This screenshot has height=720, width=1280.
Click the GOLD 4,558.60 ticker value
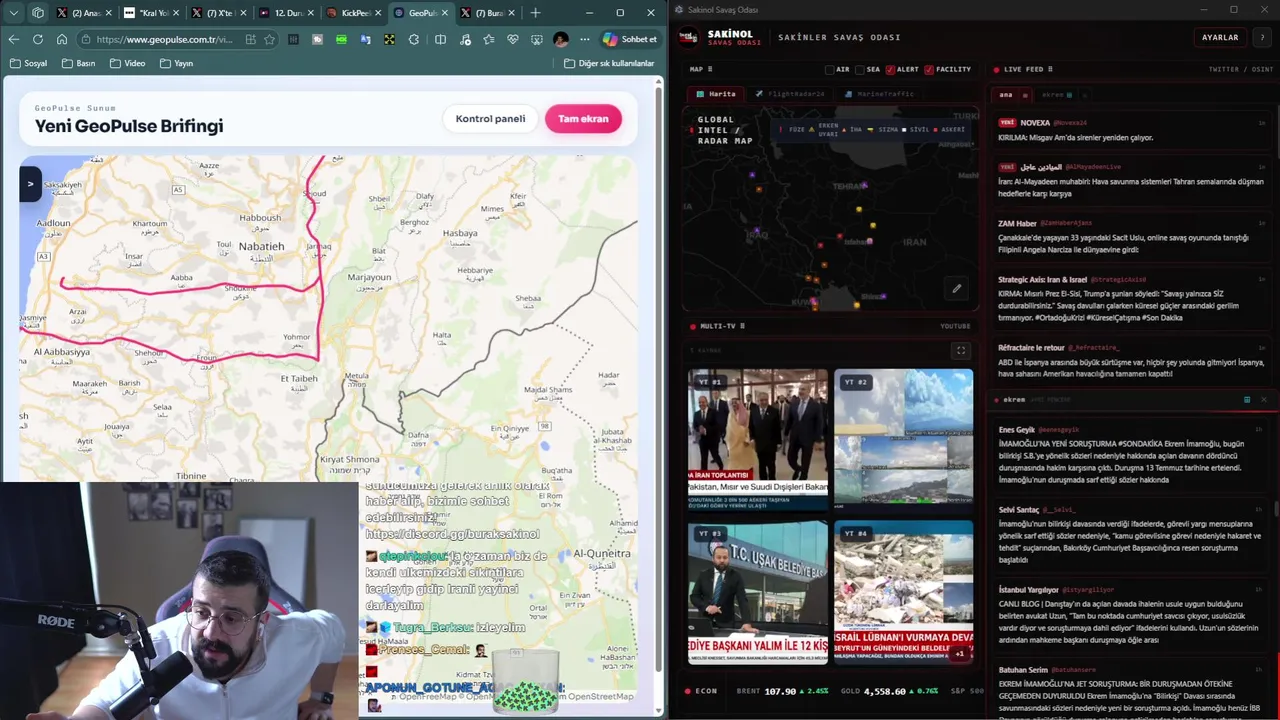[x=886, y=691]
